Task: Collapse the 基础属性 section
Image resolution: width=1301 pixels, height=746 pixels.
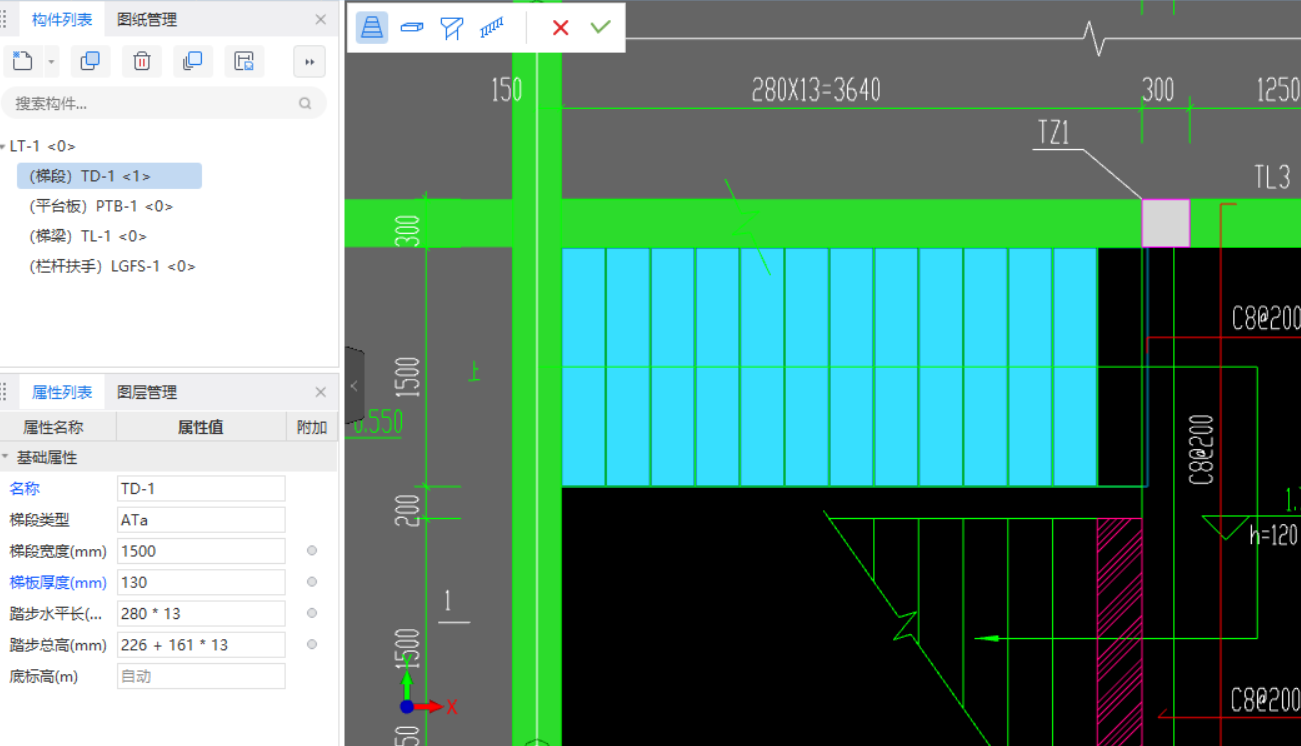Action: [6, 458]
